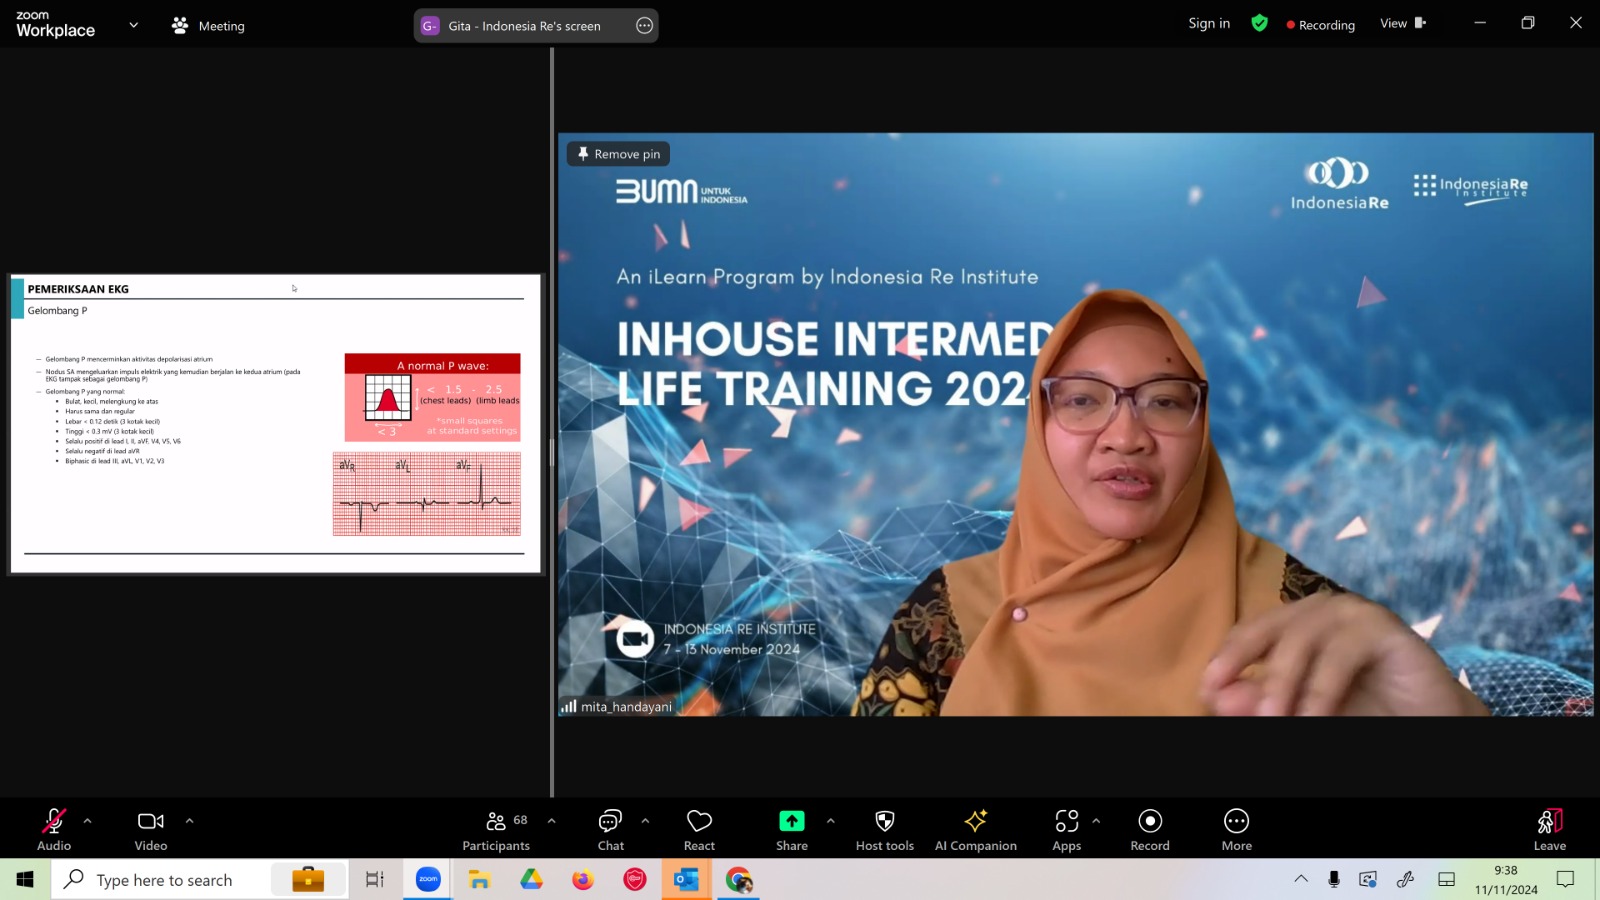Open Zoom Apps
Viewport: 1600px width, 900px height.
click(x=1067, y=830)
